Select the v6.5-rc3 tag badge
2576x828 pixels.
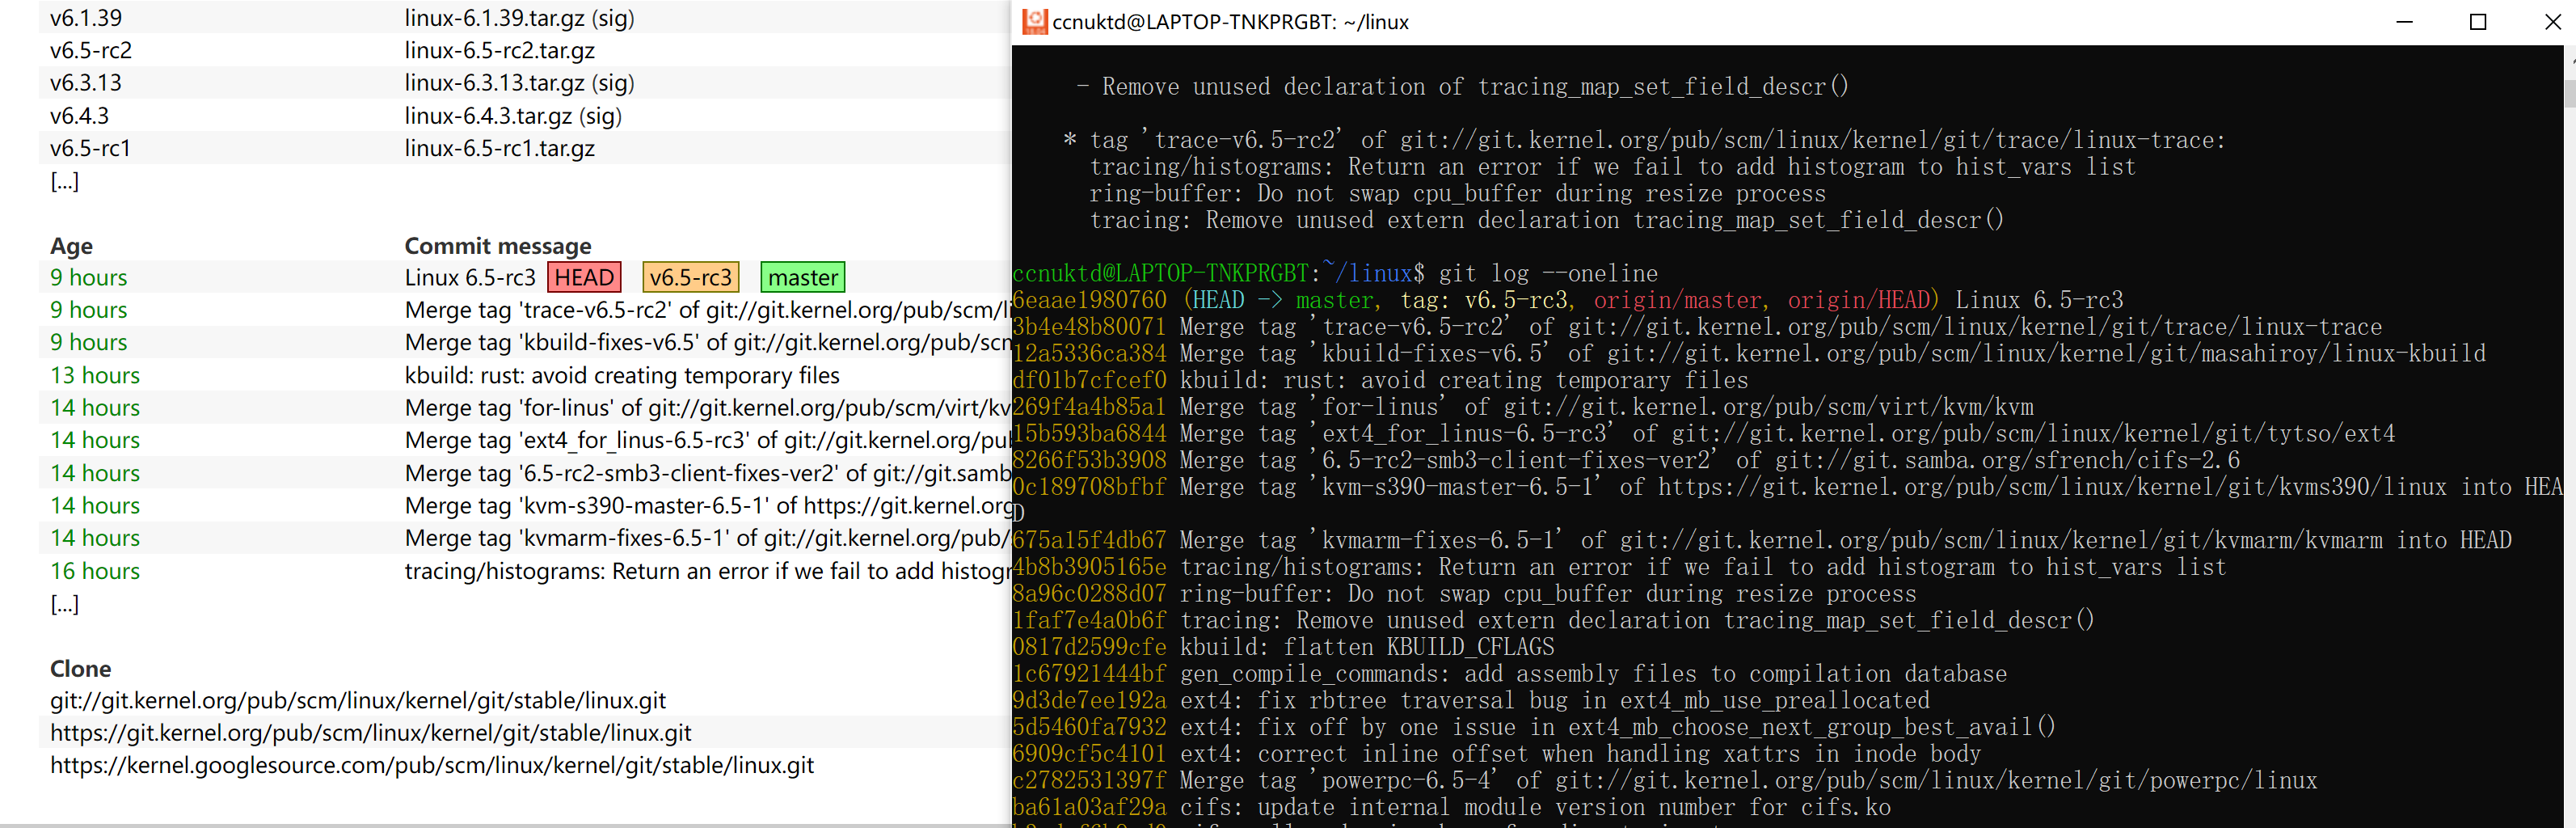(690, 277)
